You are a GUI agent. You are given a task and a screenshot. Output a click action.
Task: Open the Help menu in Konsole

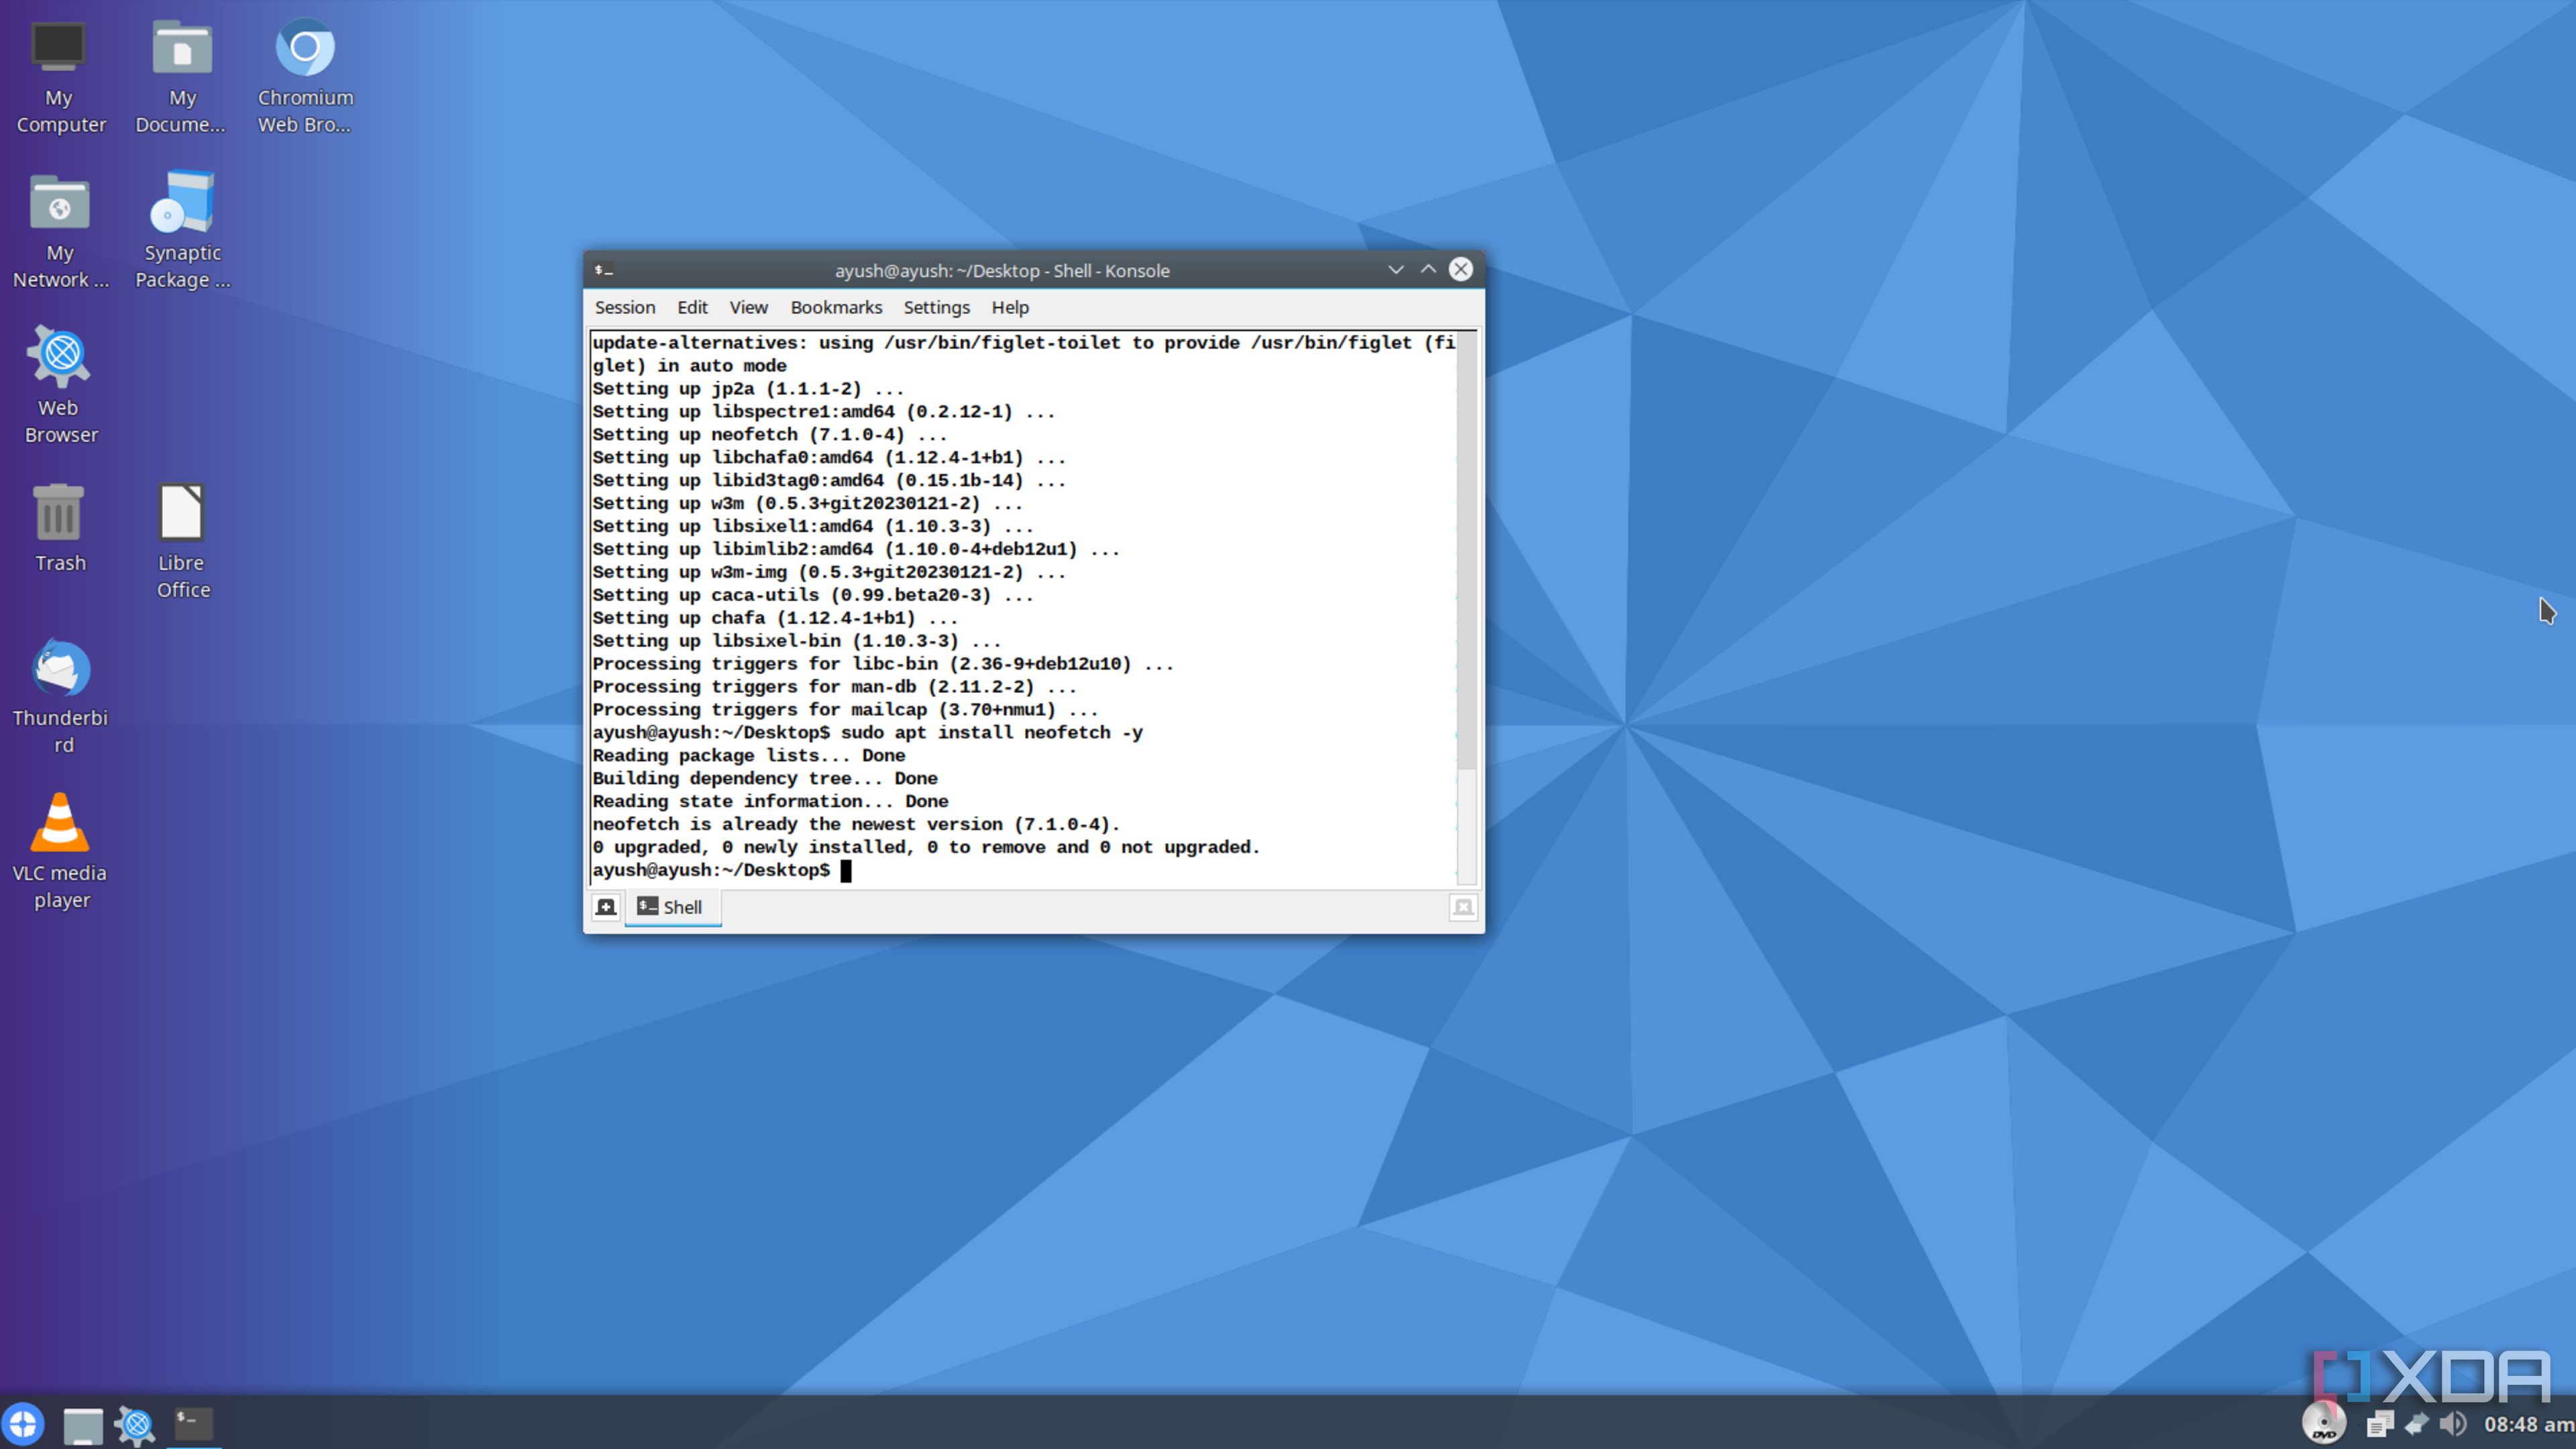(x=1010, y=307)
